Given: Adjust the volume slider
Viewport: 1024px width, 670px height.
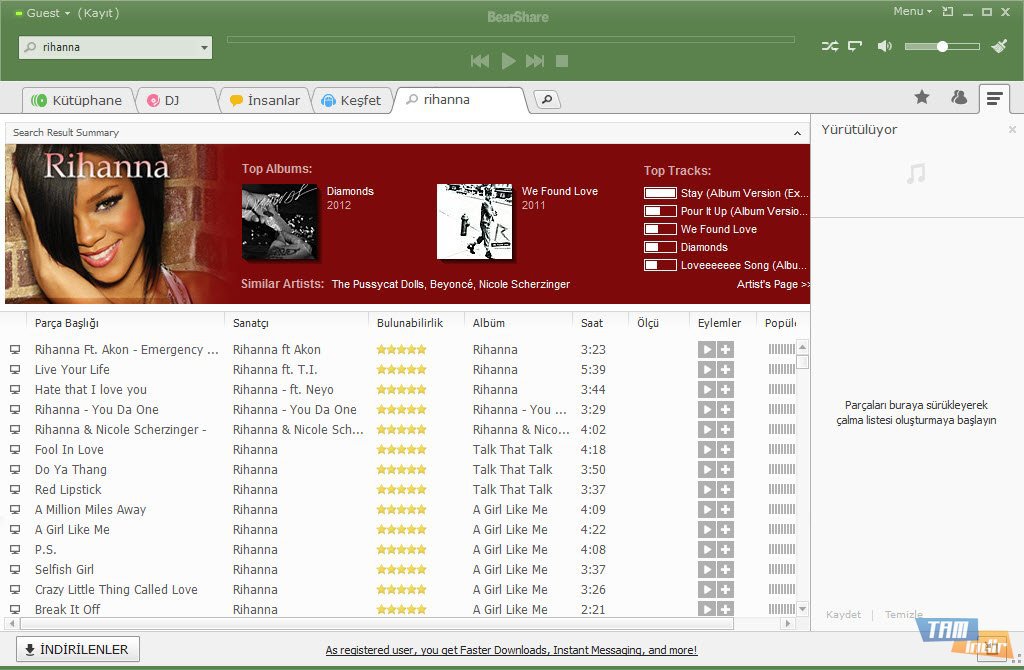Looking at the screenshot, I should [942, 46].
